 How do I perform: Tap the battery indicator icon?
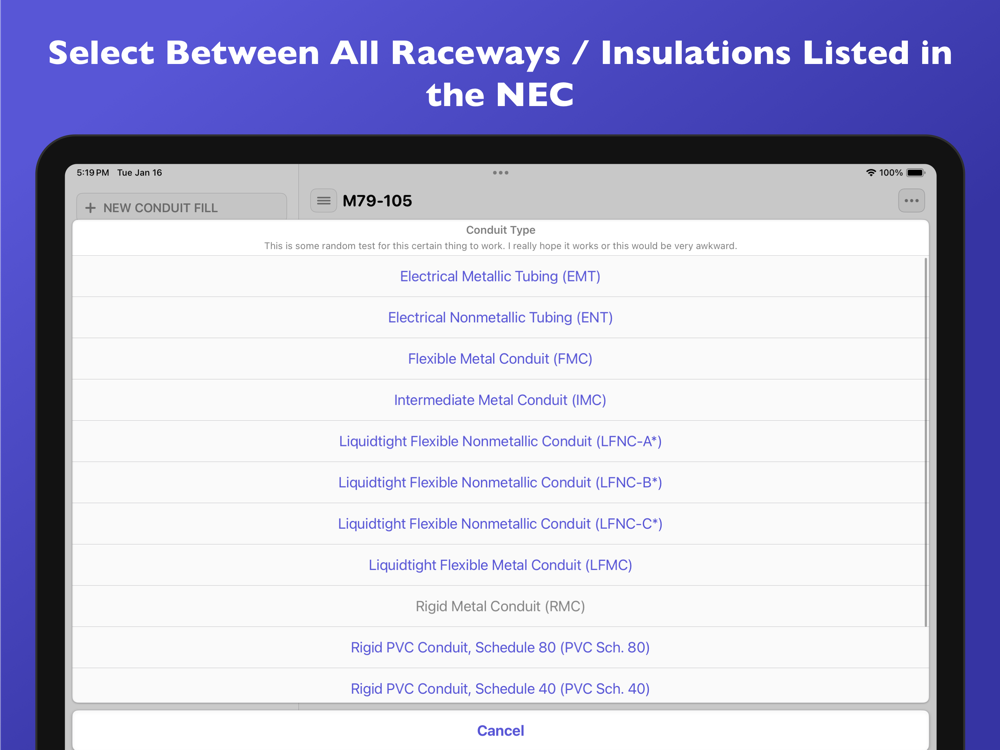(x=915, y=173)
